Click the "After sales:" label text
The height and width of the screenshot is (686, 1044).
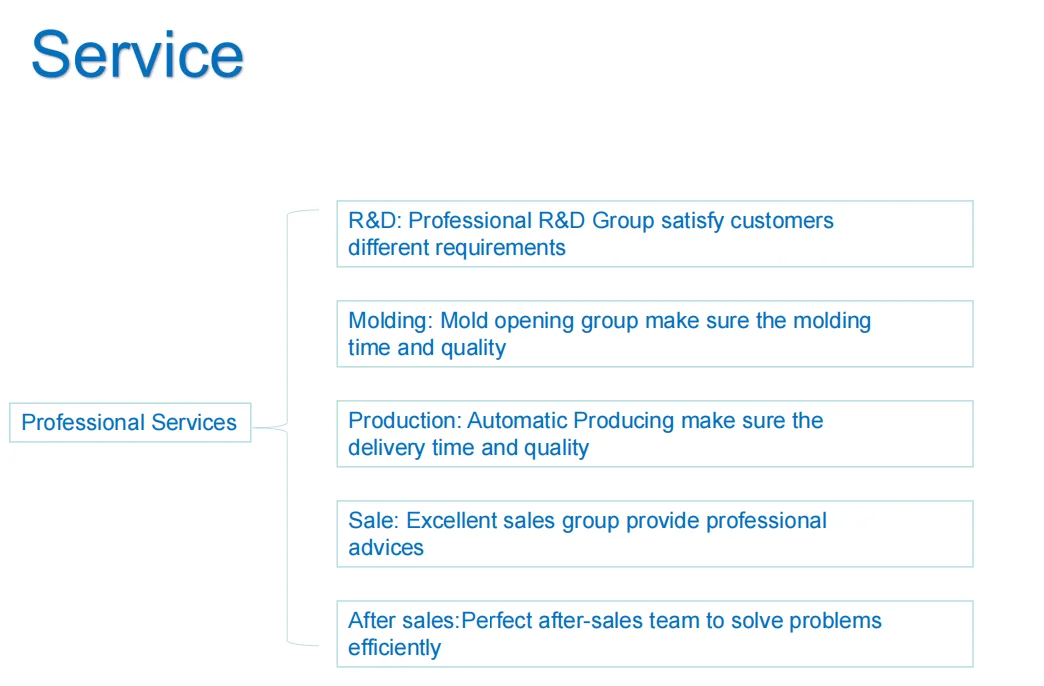402,621
